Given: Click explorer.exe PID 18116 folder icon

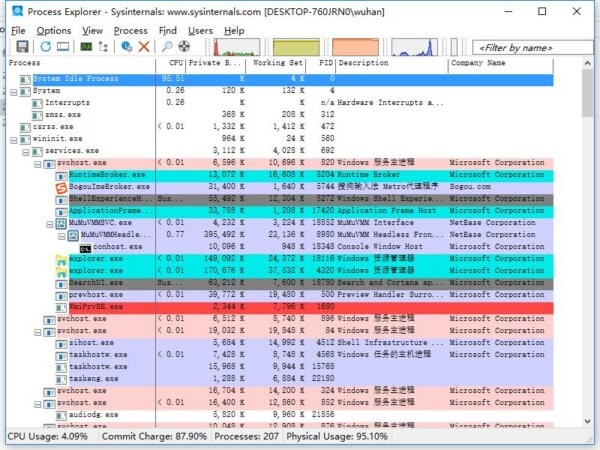Looking at the screenshot, I should pos(61,259).
